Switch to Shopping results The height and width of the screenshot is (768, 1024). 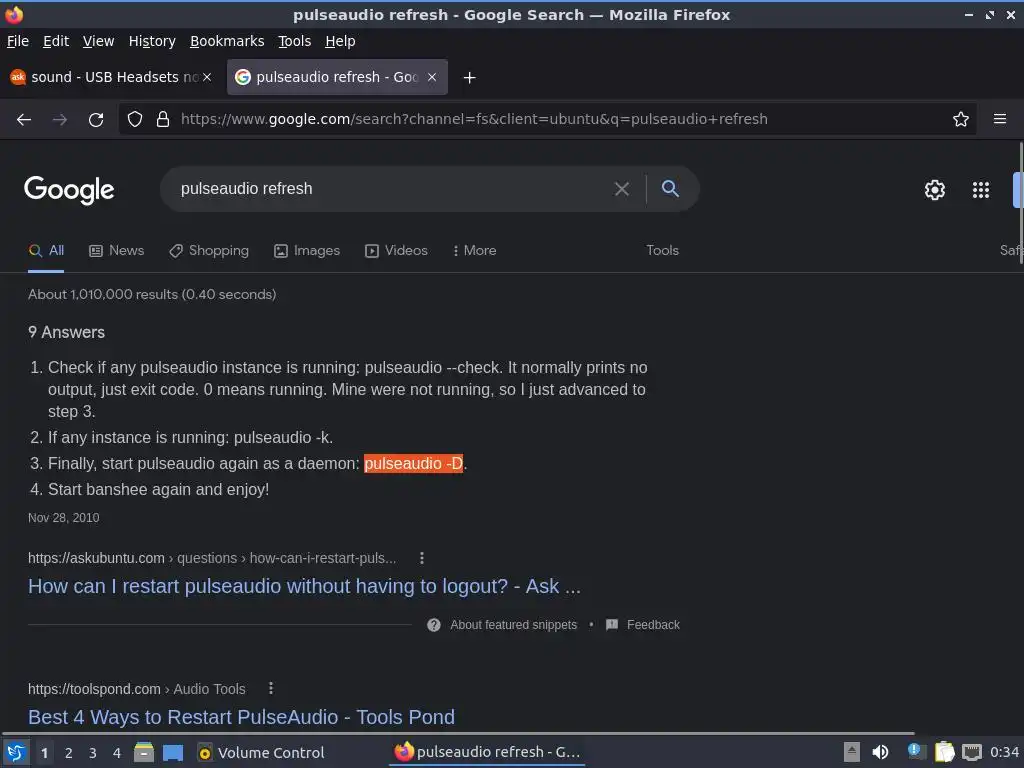click(209, 251)
